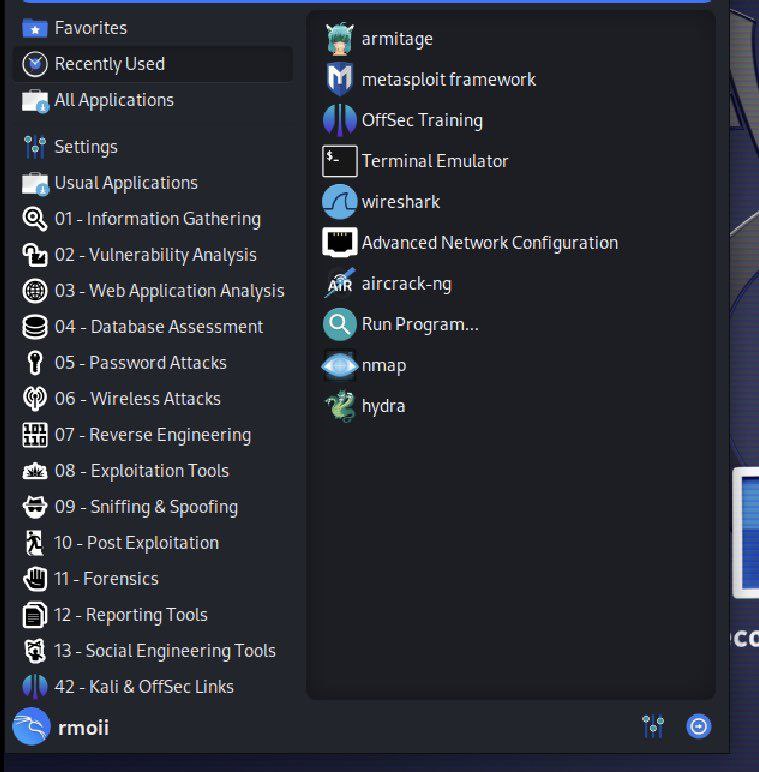Screen dimensions: 759x772
Task: Click the Web Application Analysis globe icon
Action: (35, 291)
